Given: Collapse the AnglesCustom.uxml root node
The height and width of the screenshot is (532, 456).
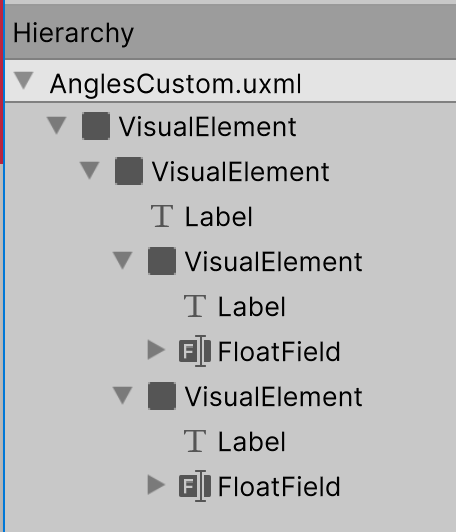Looking at the screenshot, I should pyautogui.click(x=24, y=81).
